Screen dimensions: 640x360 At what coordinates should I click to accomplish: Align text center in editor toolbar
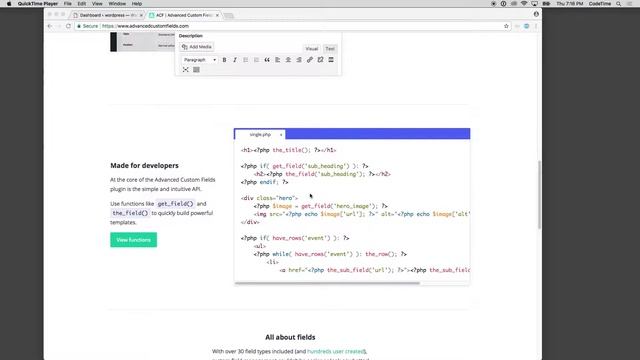(288, 60)
